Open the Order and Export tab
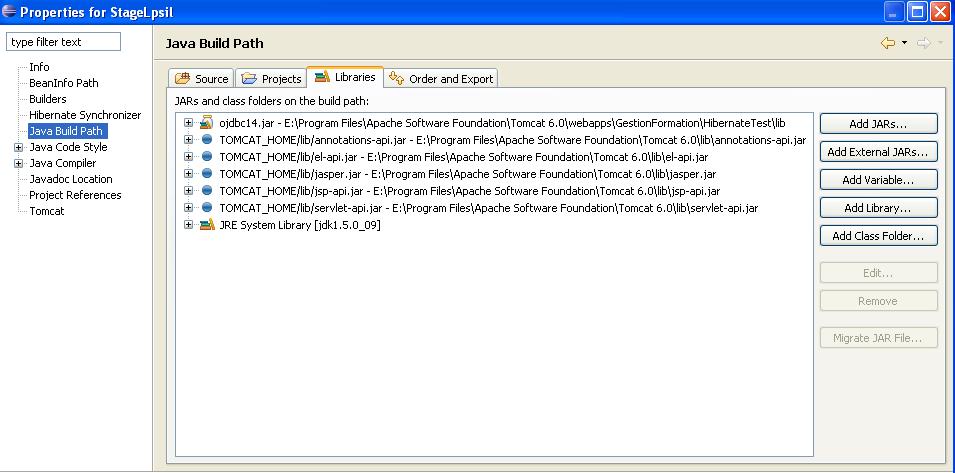Image resolution: width=955 pixels, height=473 pixels. tap(441, 79)
